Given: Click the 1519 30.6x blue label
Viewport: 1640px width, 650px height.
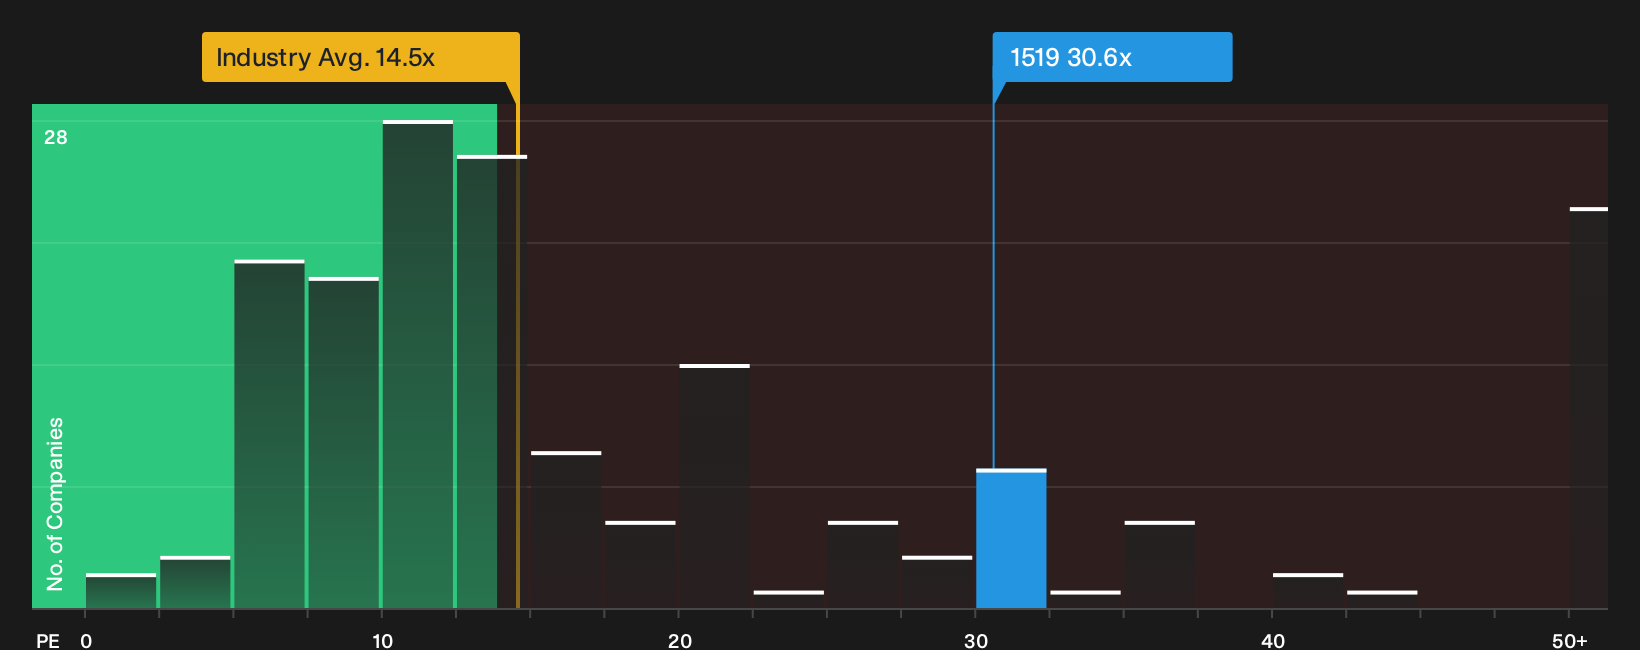Looking at the screenshot, I should point(1112,57).
